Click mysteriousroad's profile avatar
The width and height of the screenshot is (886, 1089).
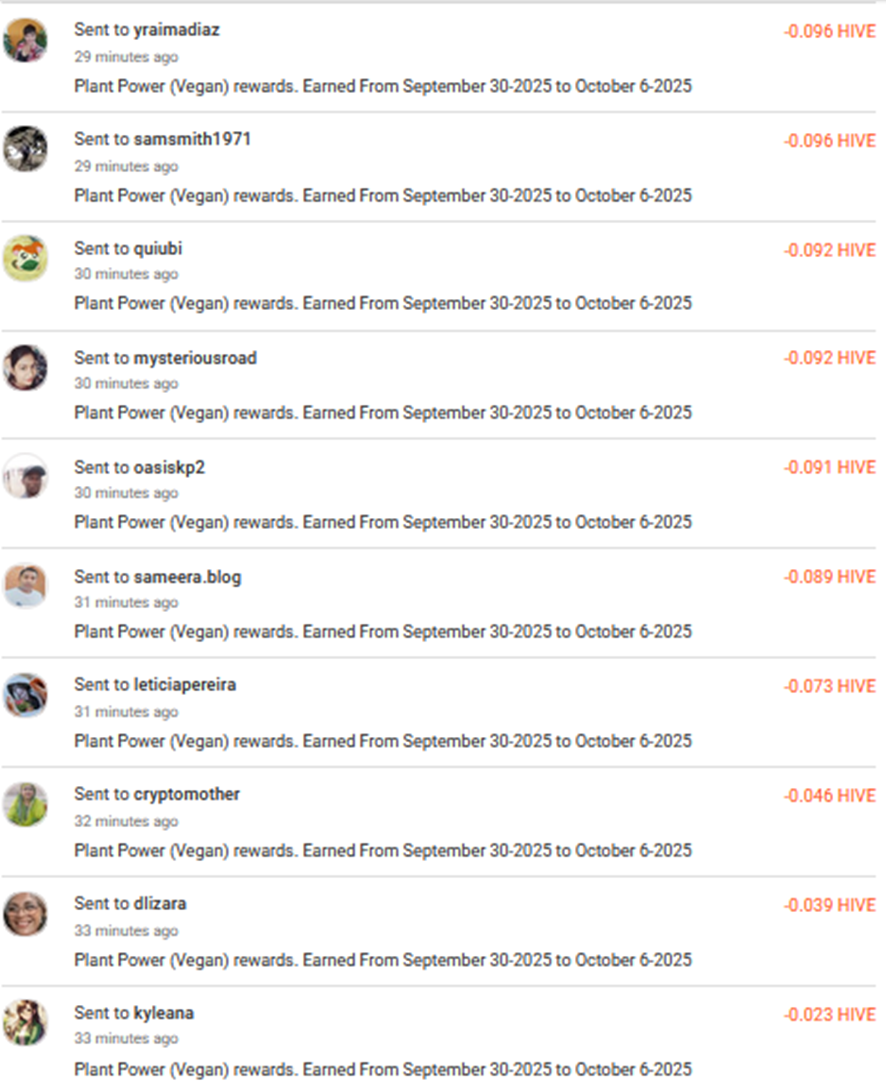point(25,368)
